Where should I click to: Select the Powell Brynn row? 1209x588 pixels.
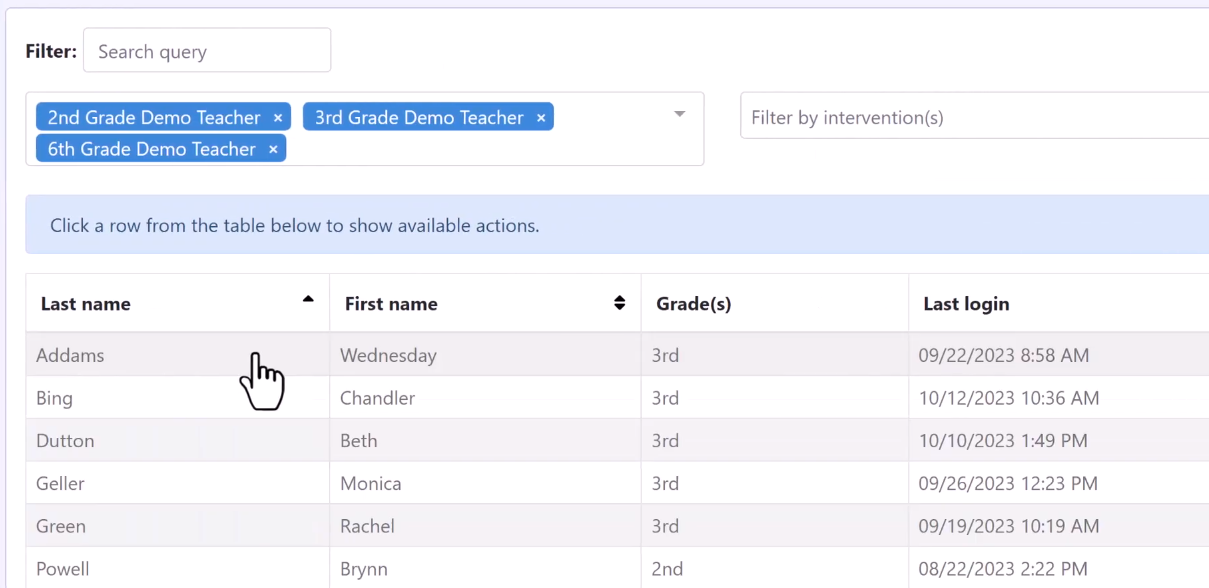[617, 568]
